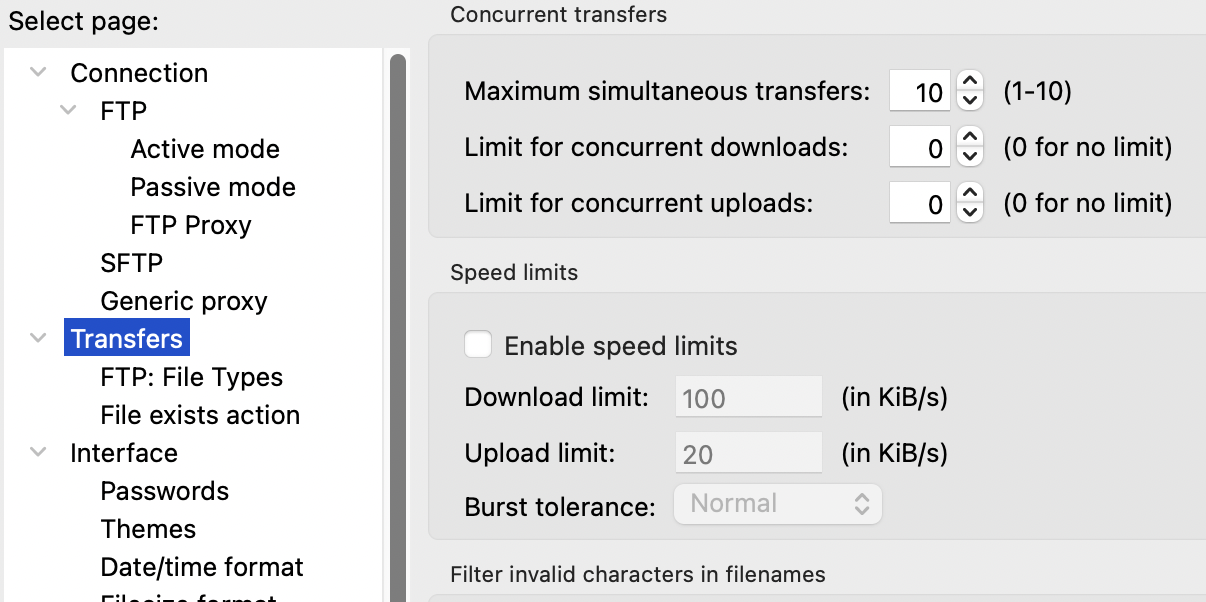
Task: Collapse the FTP subtree
Action: pyautogui.click(x=67, y=110)
